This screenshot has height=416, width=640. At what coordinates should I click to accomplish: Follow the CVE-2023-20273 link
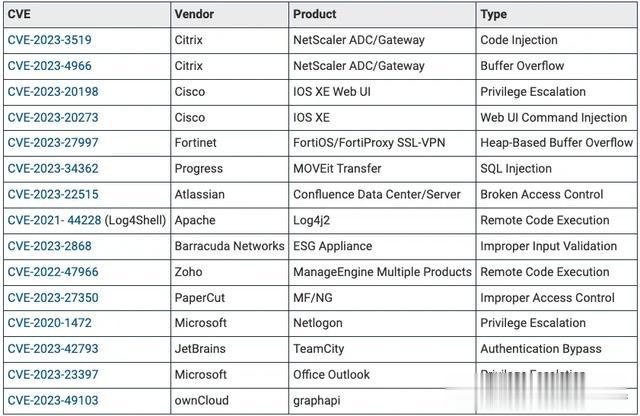[53, 117]
